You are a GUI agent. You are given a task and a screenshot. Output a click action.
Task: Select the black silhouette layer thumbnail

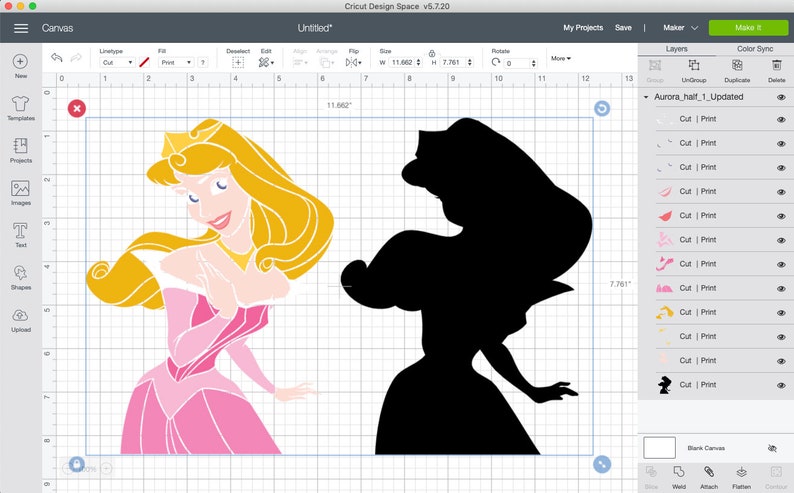[x=664, y=385]
